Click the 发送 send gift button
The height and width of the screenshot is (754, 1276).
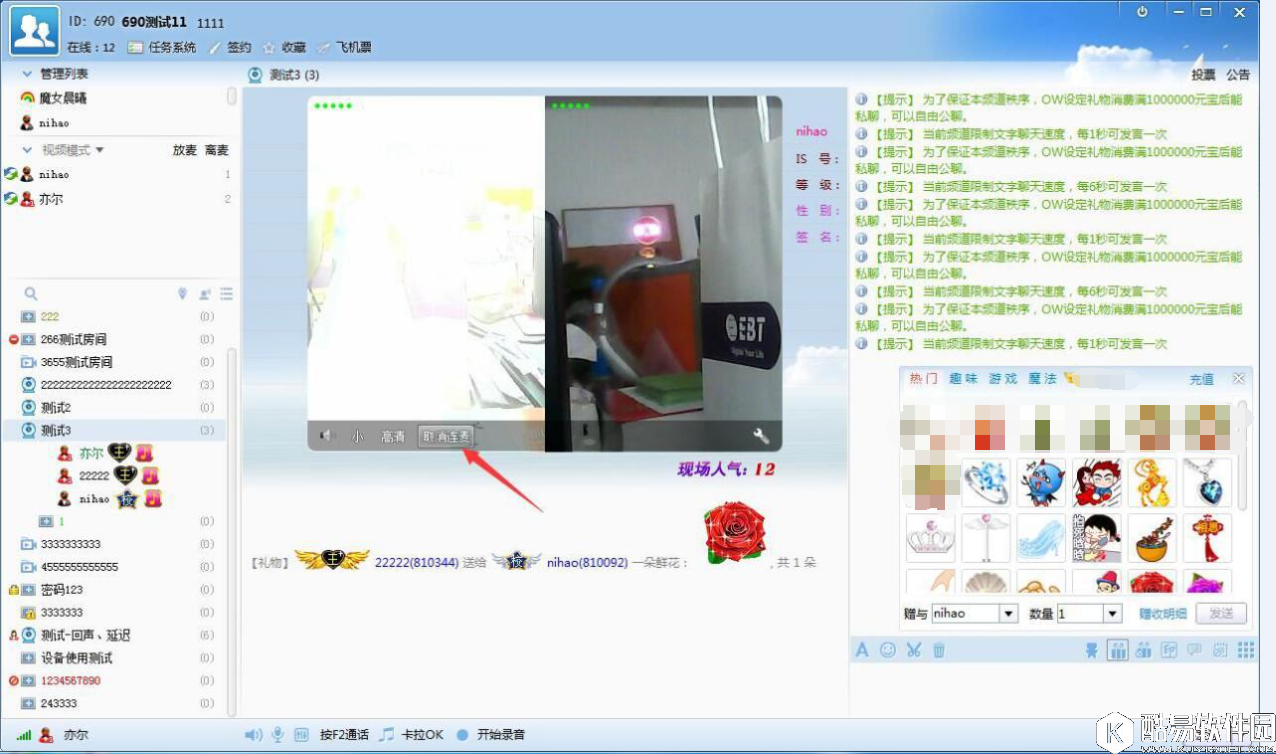point(1221,614)
